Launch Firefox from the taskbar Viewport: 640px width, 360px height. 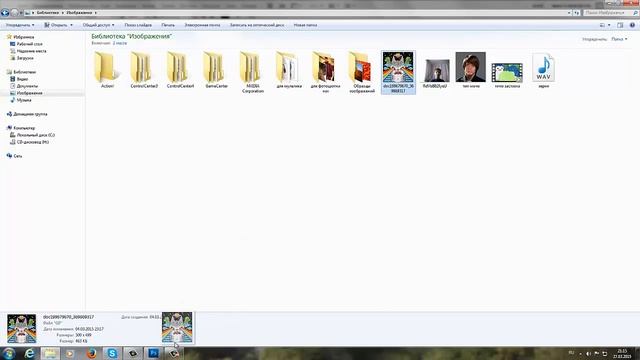(x=91, y=353)
